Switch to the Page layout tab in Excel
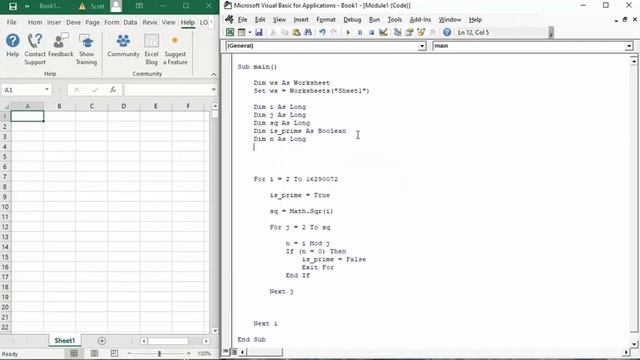 pyautogui.click(x=92, y=22)
